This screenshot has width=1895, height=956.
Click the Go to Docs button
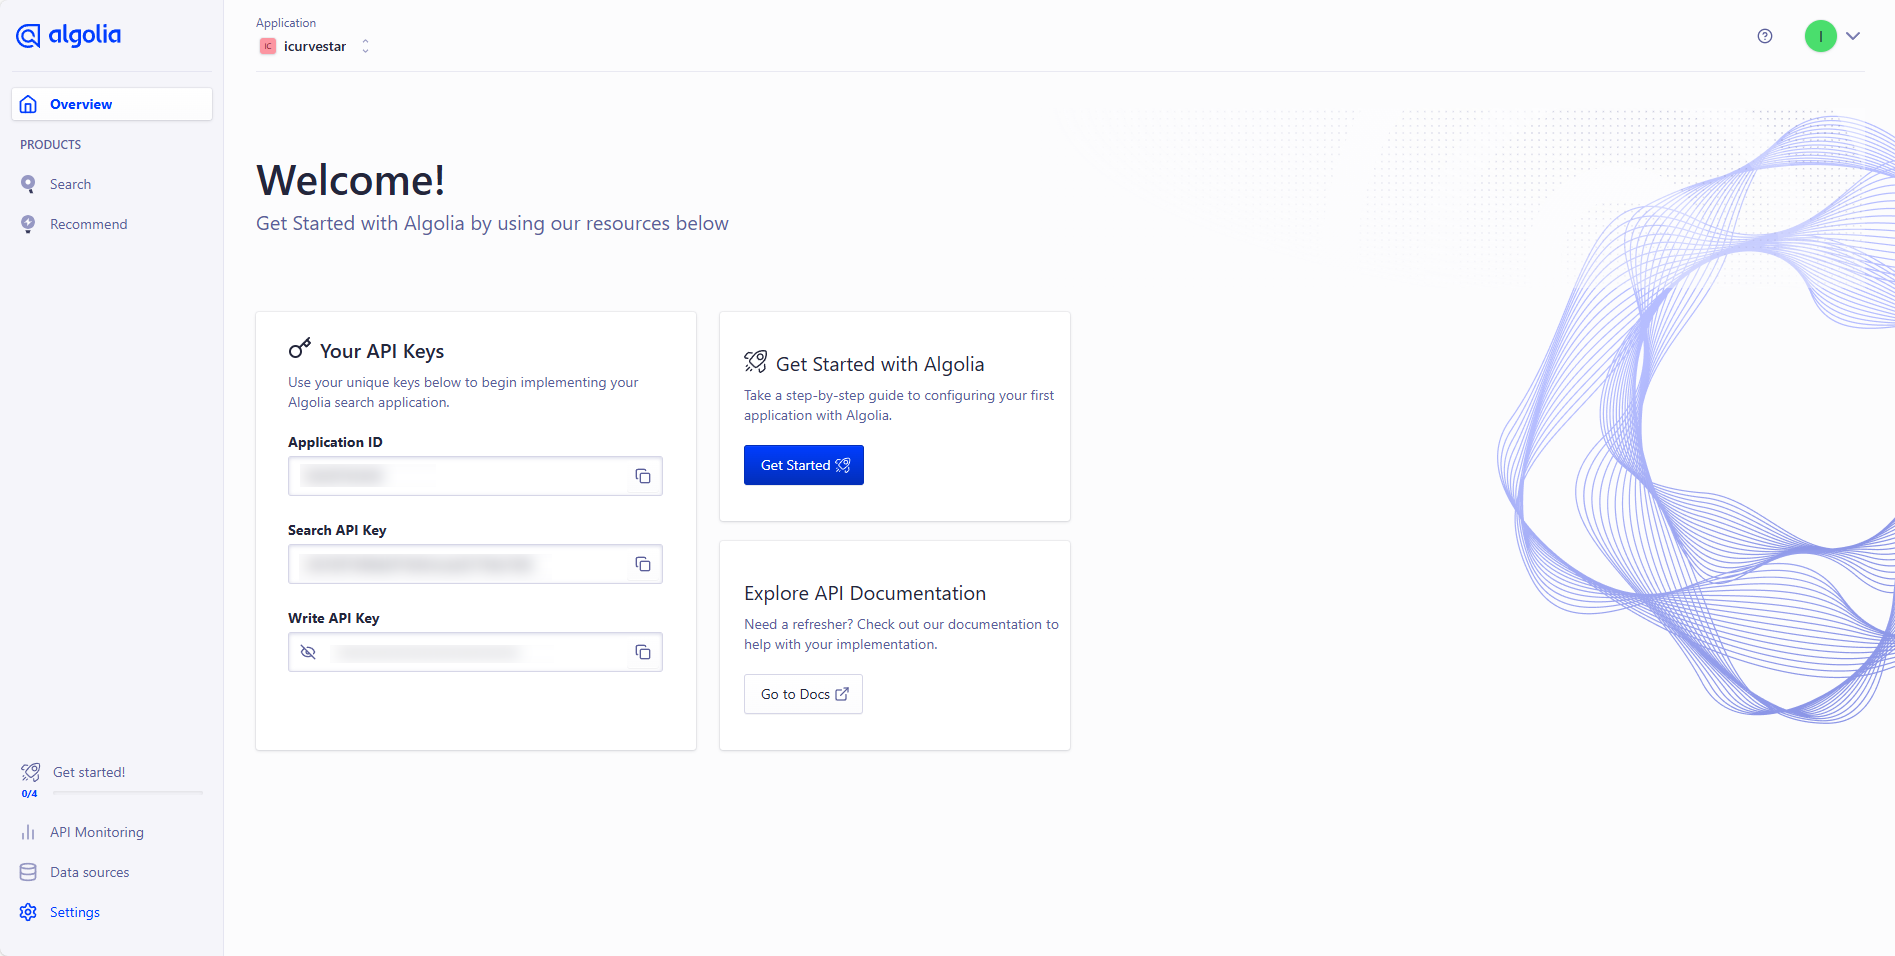click(803, 694)
